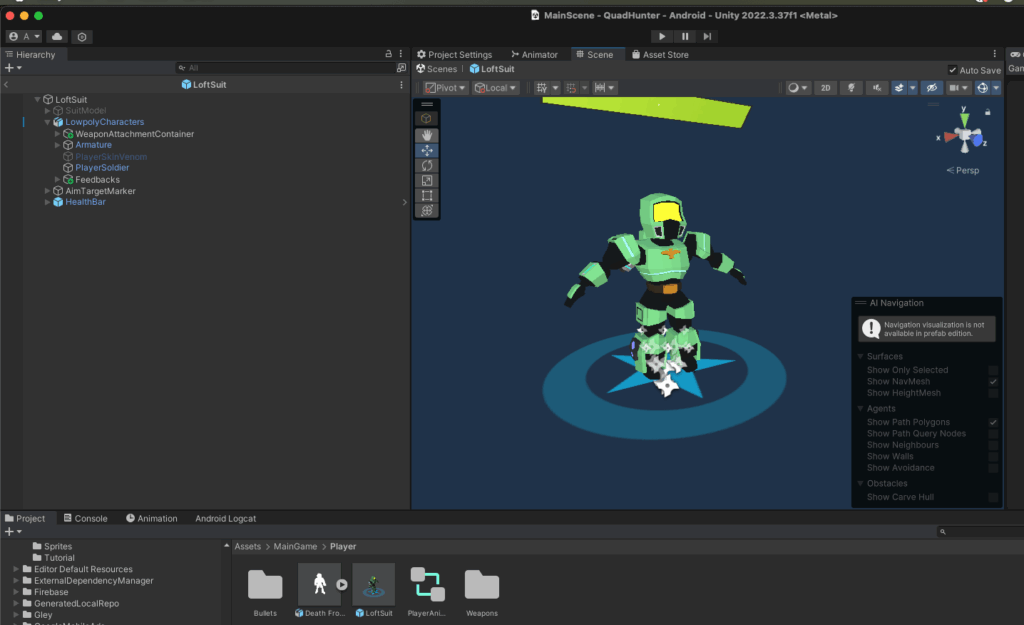Select the Transform tool
Viewport: 1024px width, 625px height.
[427, 210]
